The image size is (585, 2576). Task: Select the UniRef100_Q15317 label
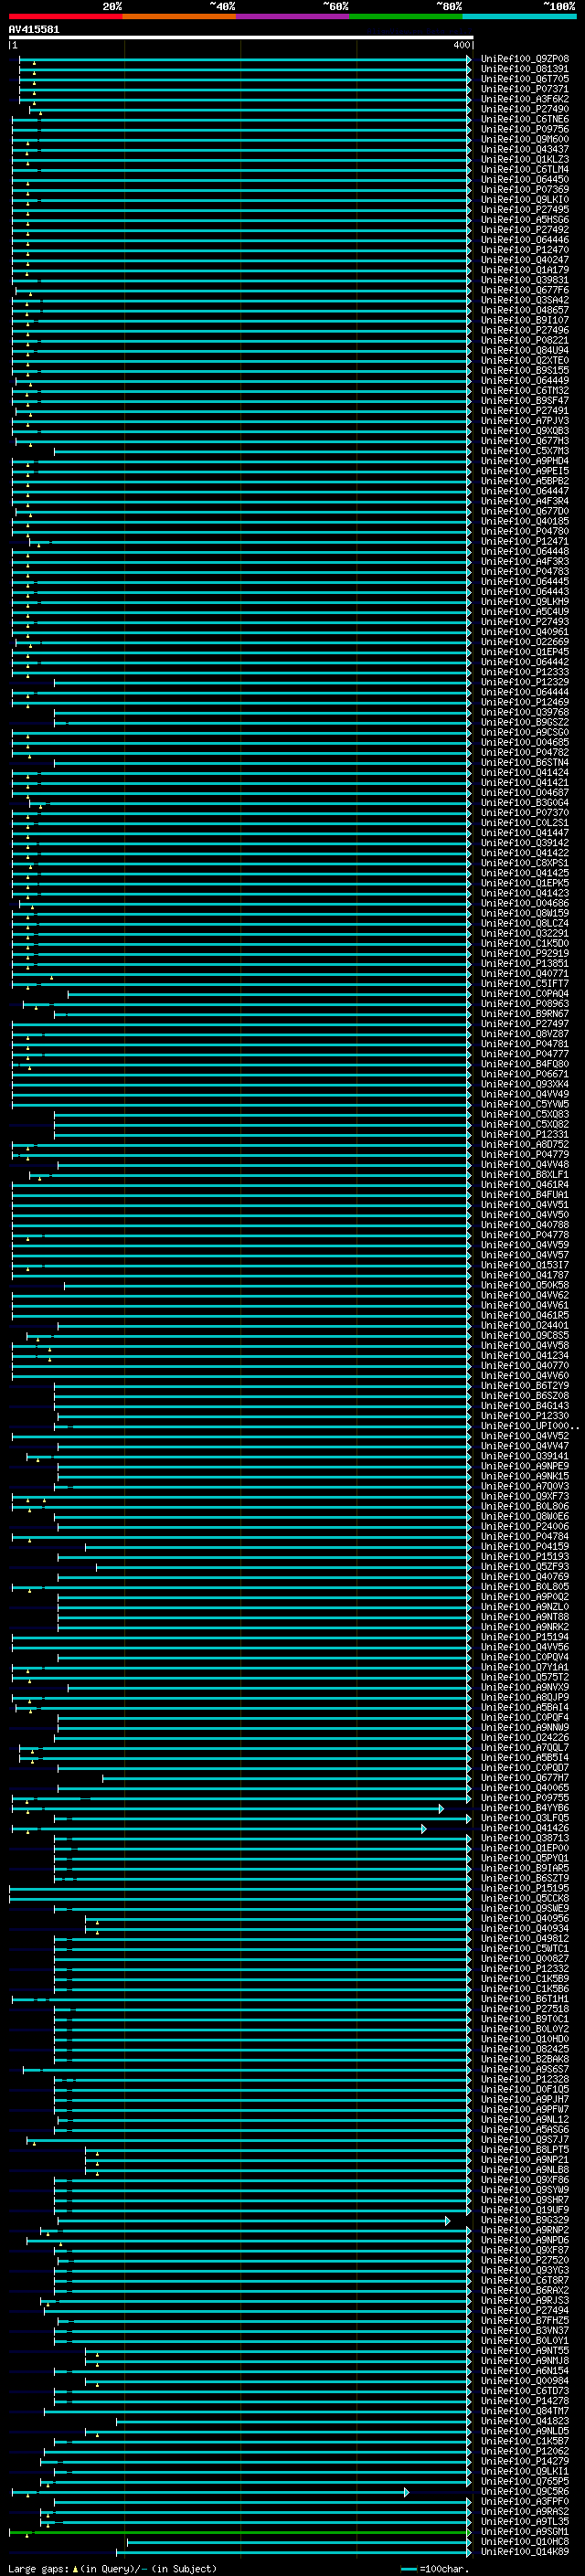click(525, 1265)
